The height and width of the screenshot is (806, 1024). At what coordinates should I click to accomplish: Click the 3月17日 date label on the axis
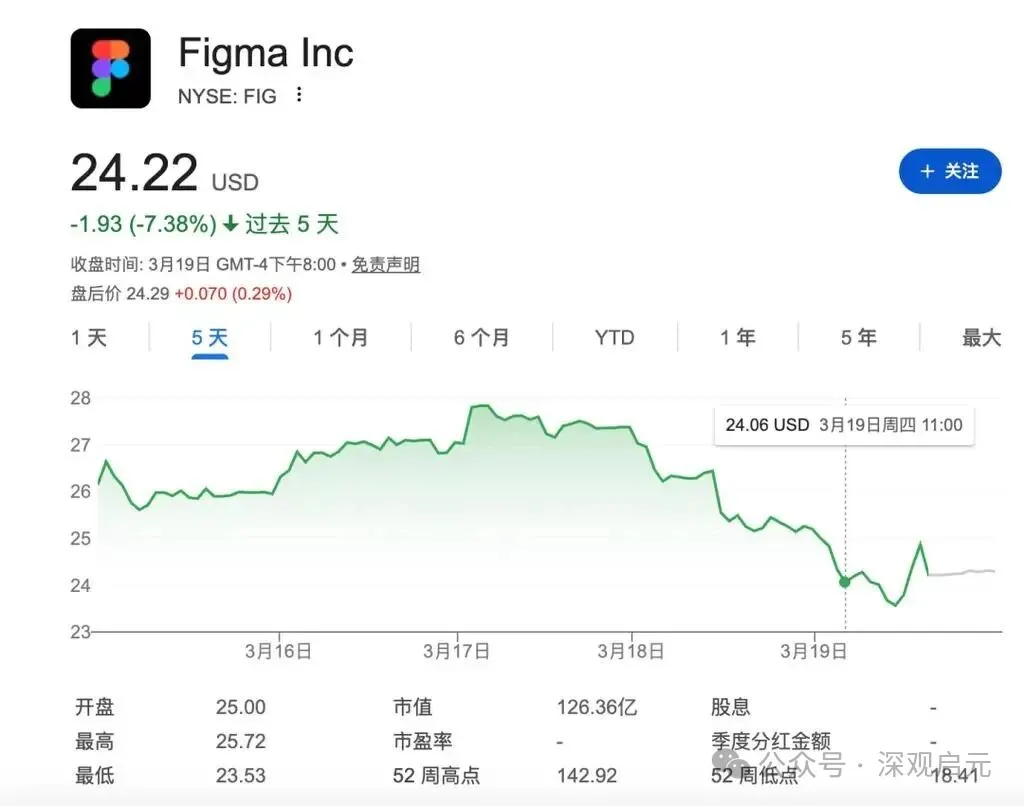pyautogui.click(x=456, y=651)
